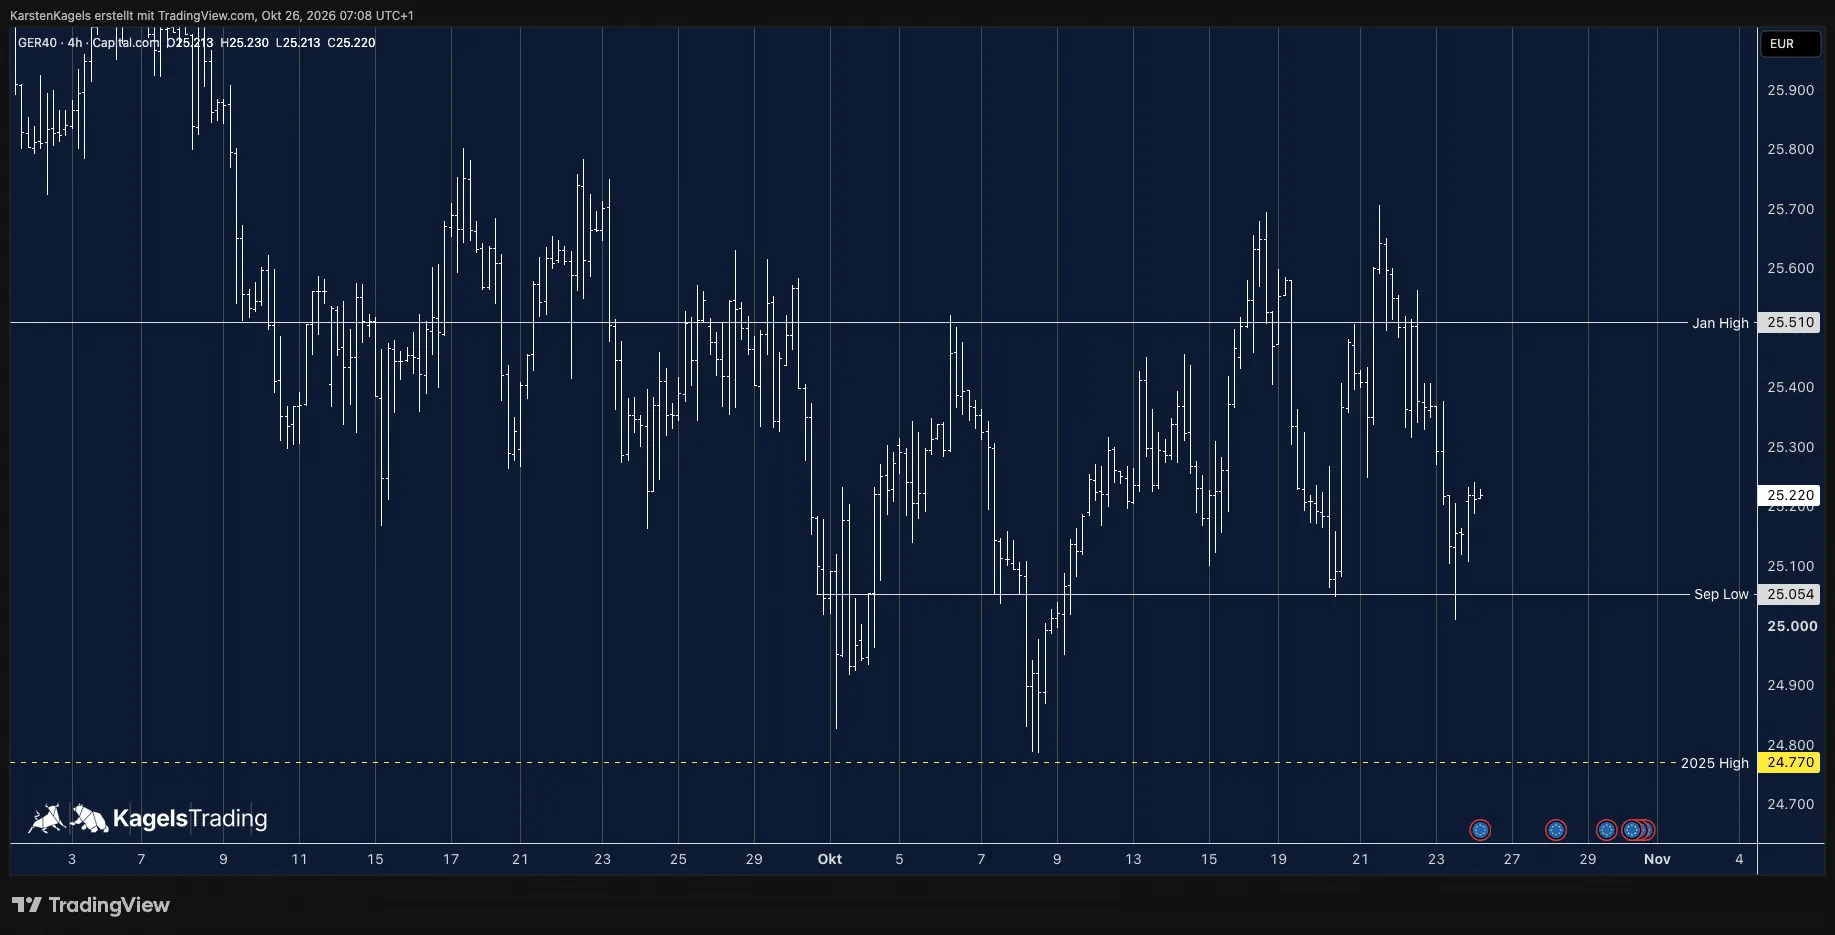Click the C25.220 close value in the legend
The image size is (1835, 935).
[351, 43]
